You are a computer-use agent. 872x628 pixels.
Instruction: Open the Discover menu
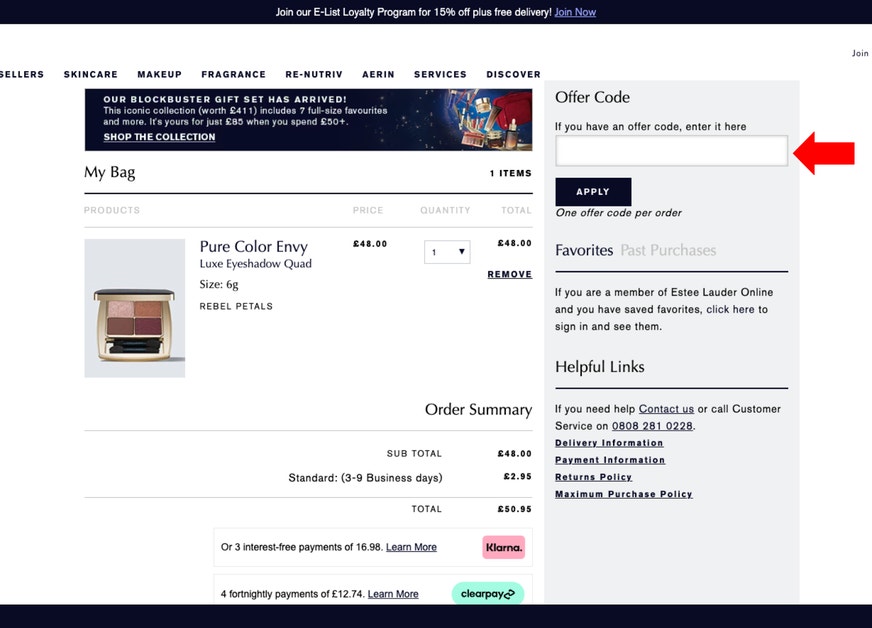tap(513, 75)
